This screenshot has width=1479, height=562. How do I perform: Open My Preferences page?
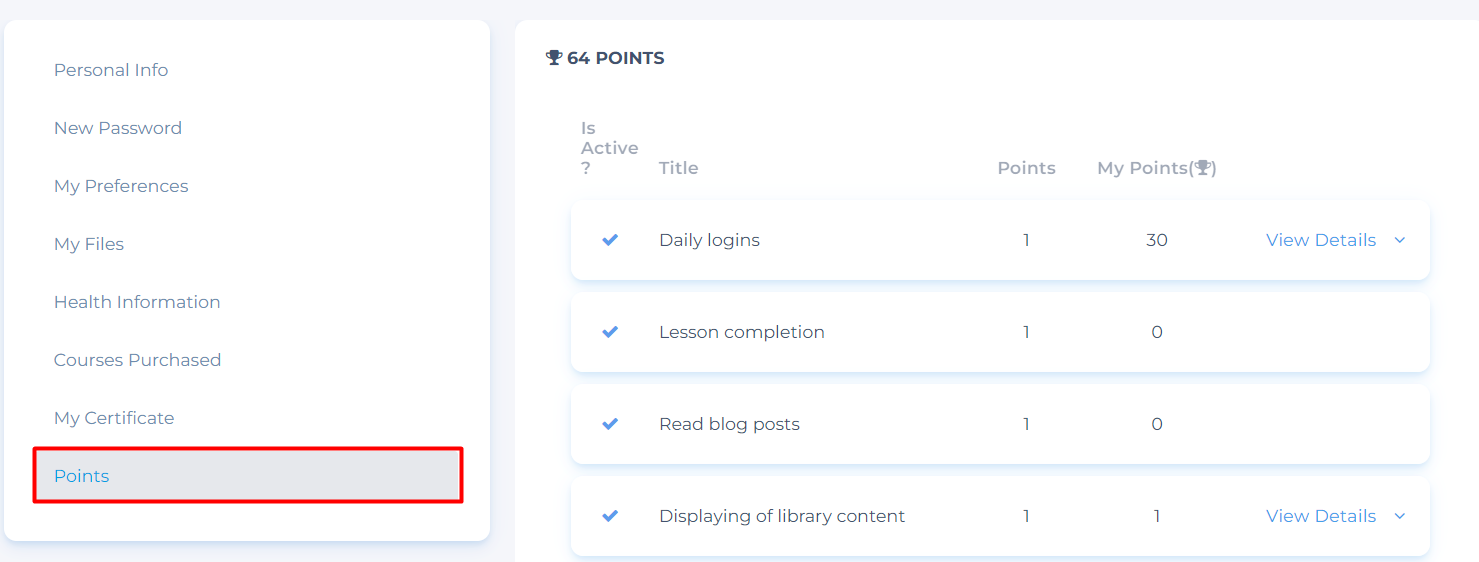click(121, 186)
